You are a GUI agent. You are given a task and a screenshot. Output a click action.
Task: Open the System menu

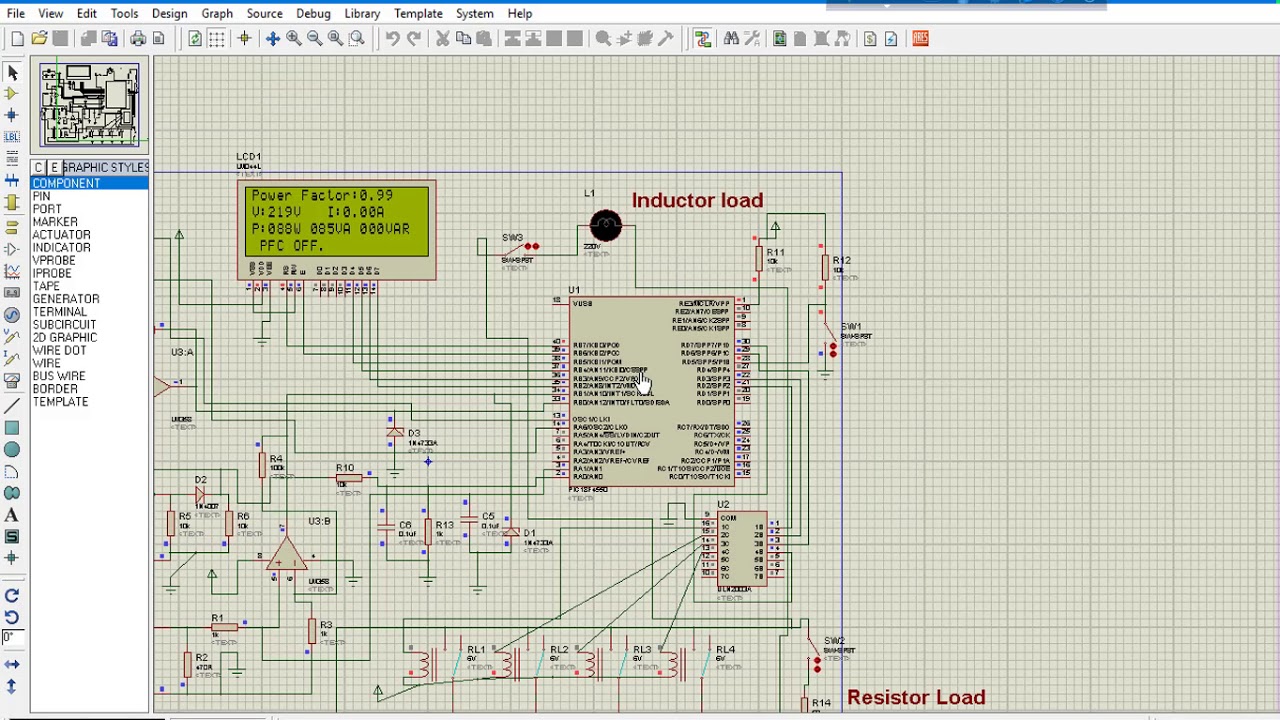coord(475,13)
